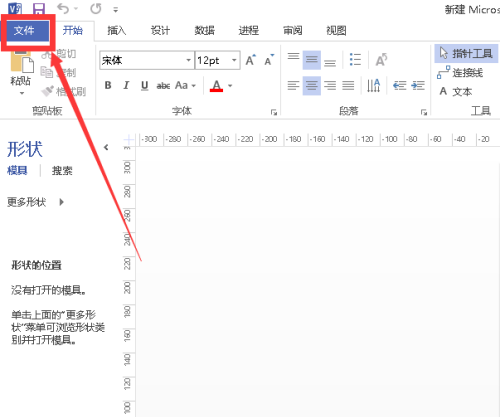500x417 pixels.
Task: Select the 连接线 connector tool
Action: pyautogui.click(x=460, y=72)
